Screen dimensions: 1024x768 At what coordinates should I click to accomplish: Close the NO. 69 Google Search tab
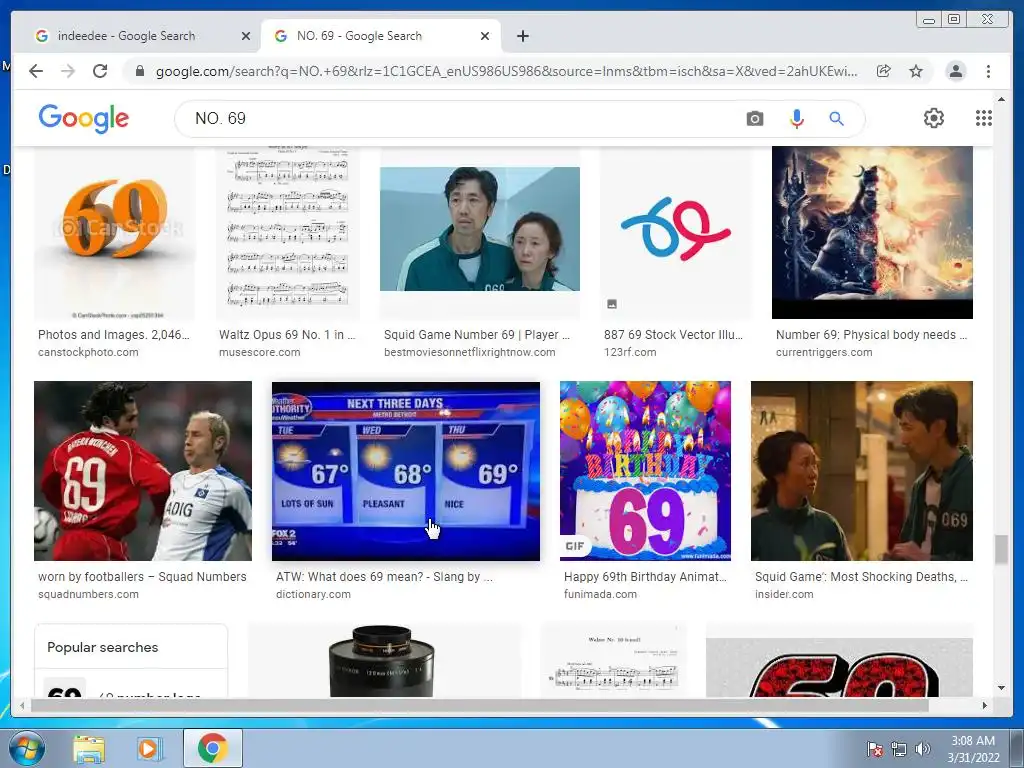(485, 36)
